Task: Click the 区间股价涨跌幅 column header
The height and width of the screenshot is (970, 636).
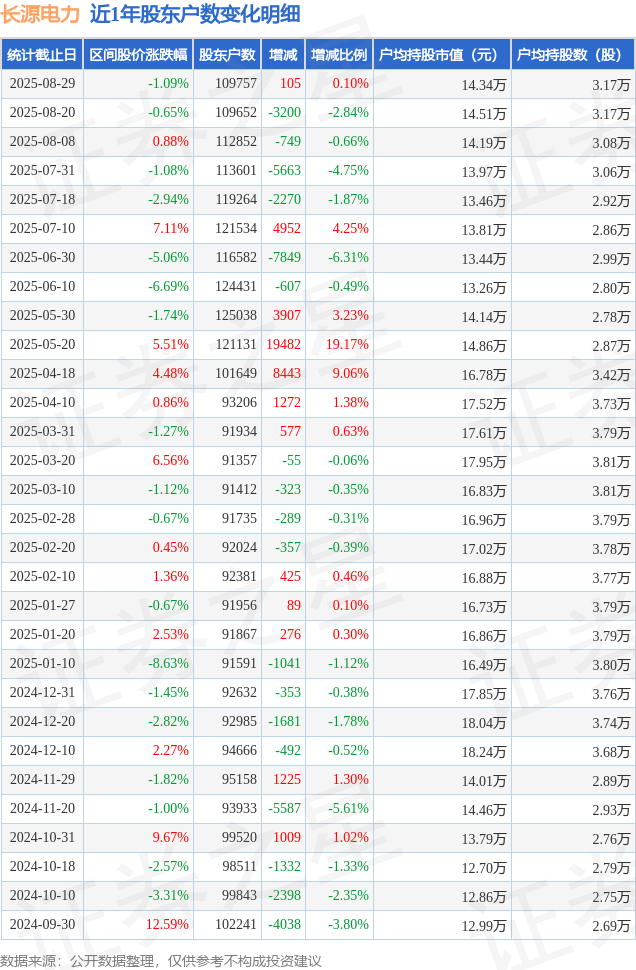Action: coord(139,55)
